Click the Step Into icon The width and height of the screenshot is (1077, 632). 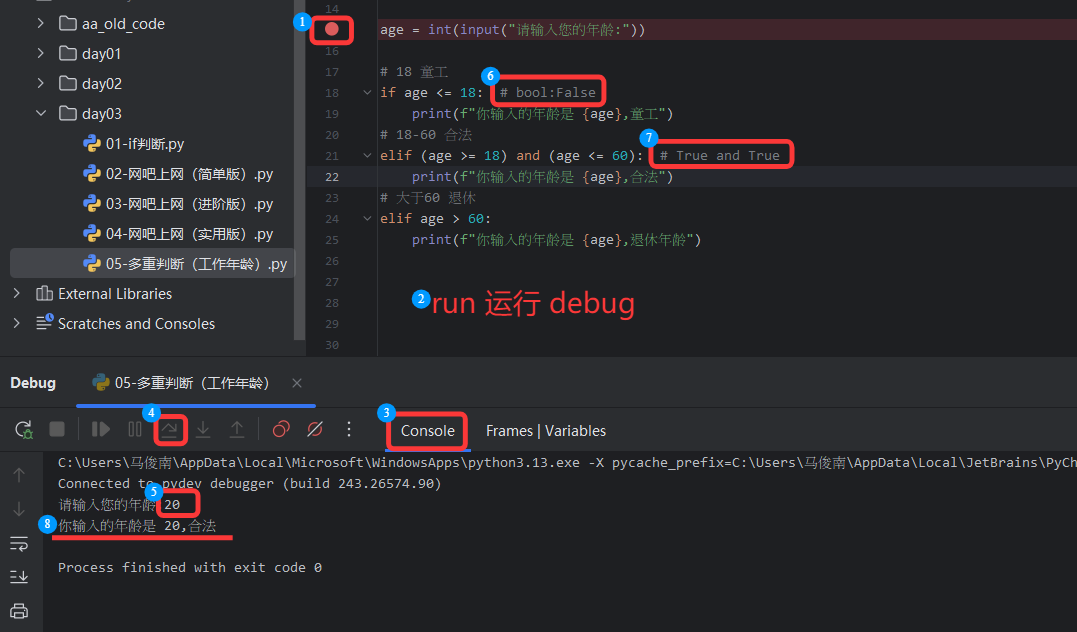point(203,429)
